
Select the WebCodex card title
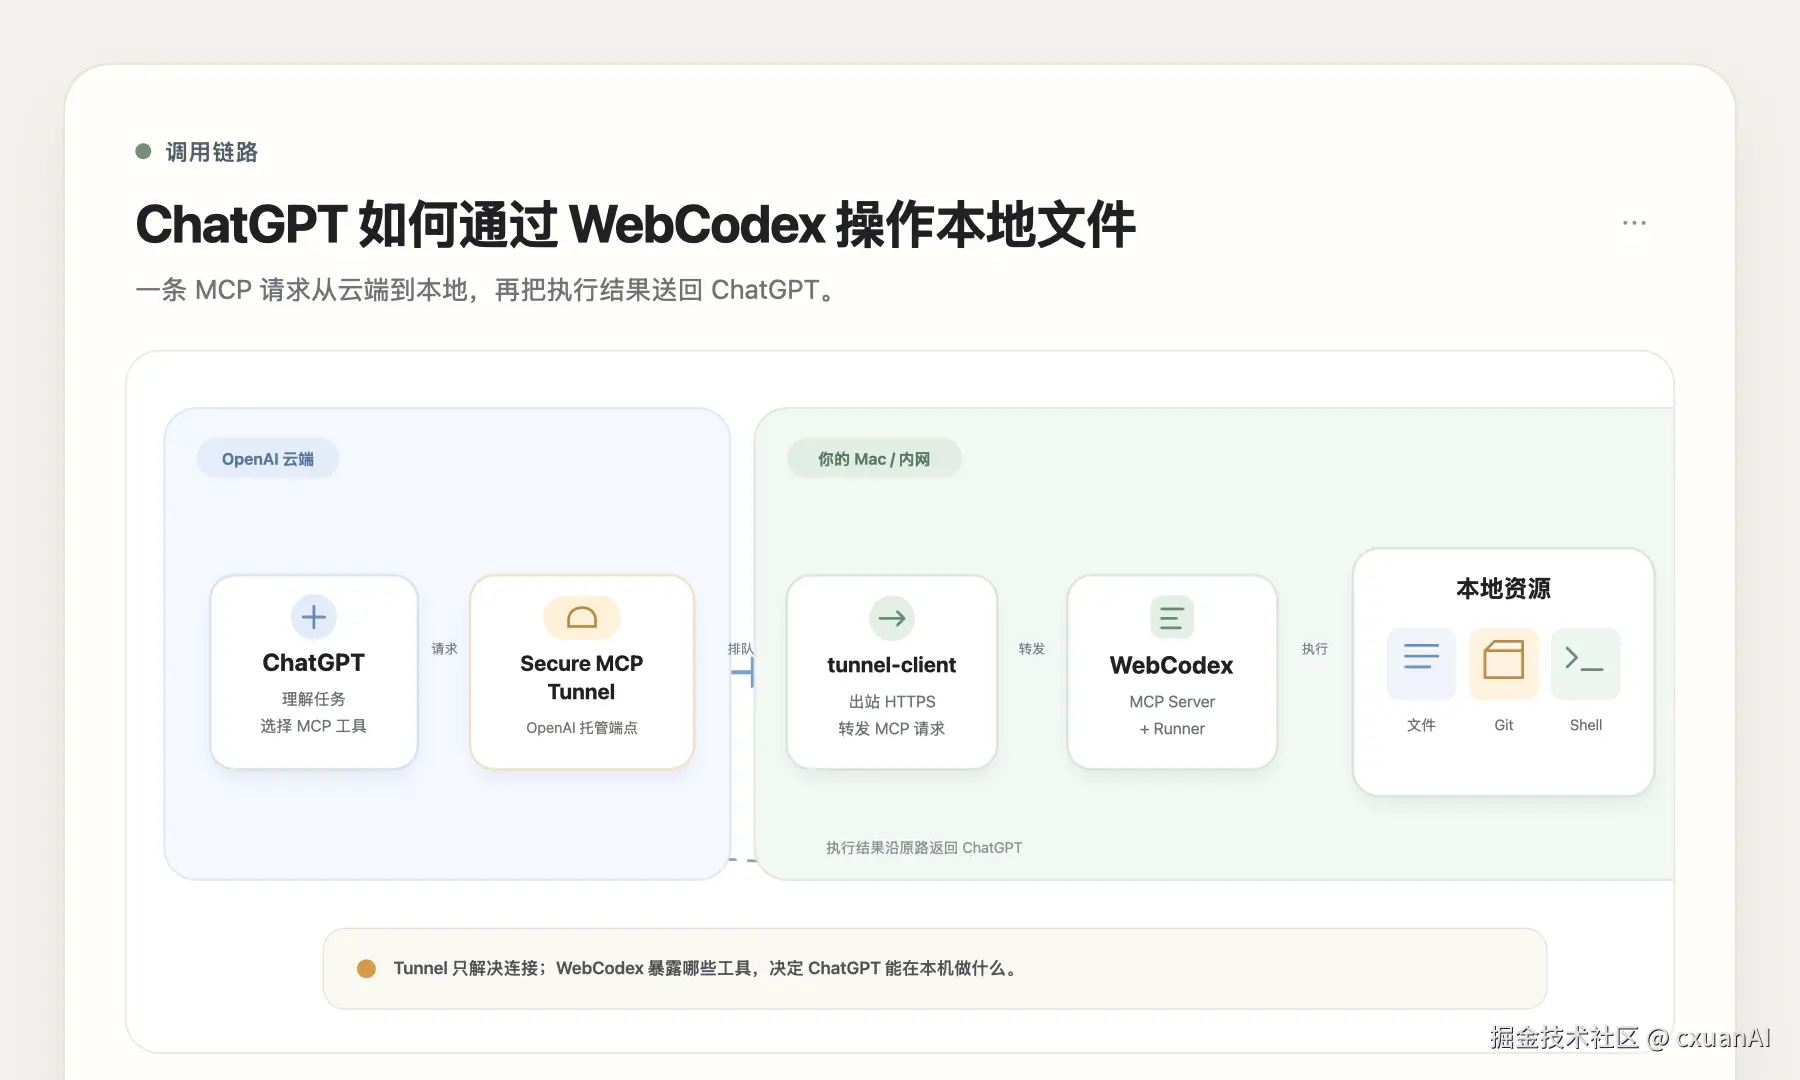(1172, 665)
